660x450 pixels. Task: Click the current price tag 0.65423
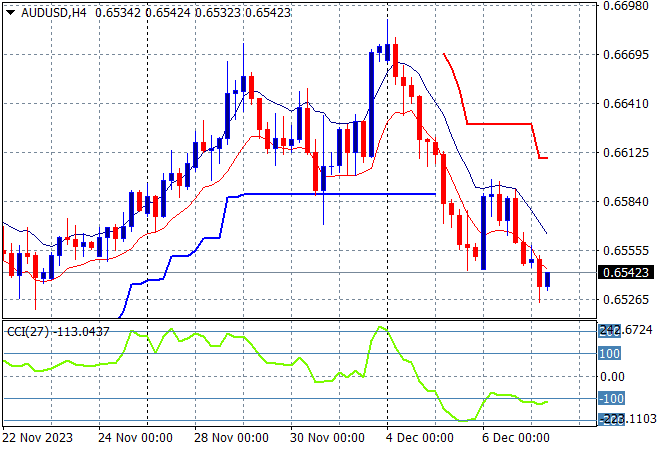626,272
